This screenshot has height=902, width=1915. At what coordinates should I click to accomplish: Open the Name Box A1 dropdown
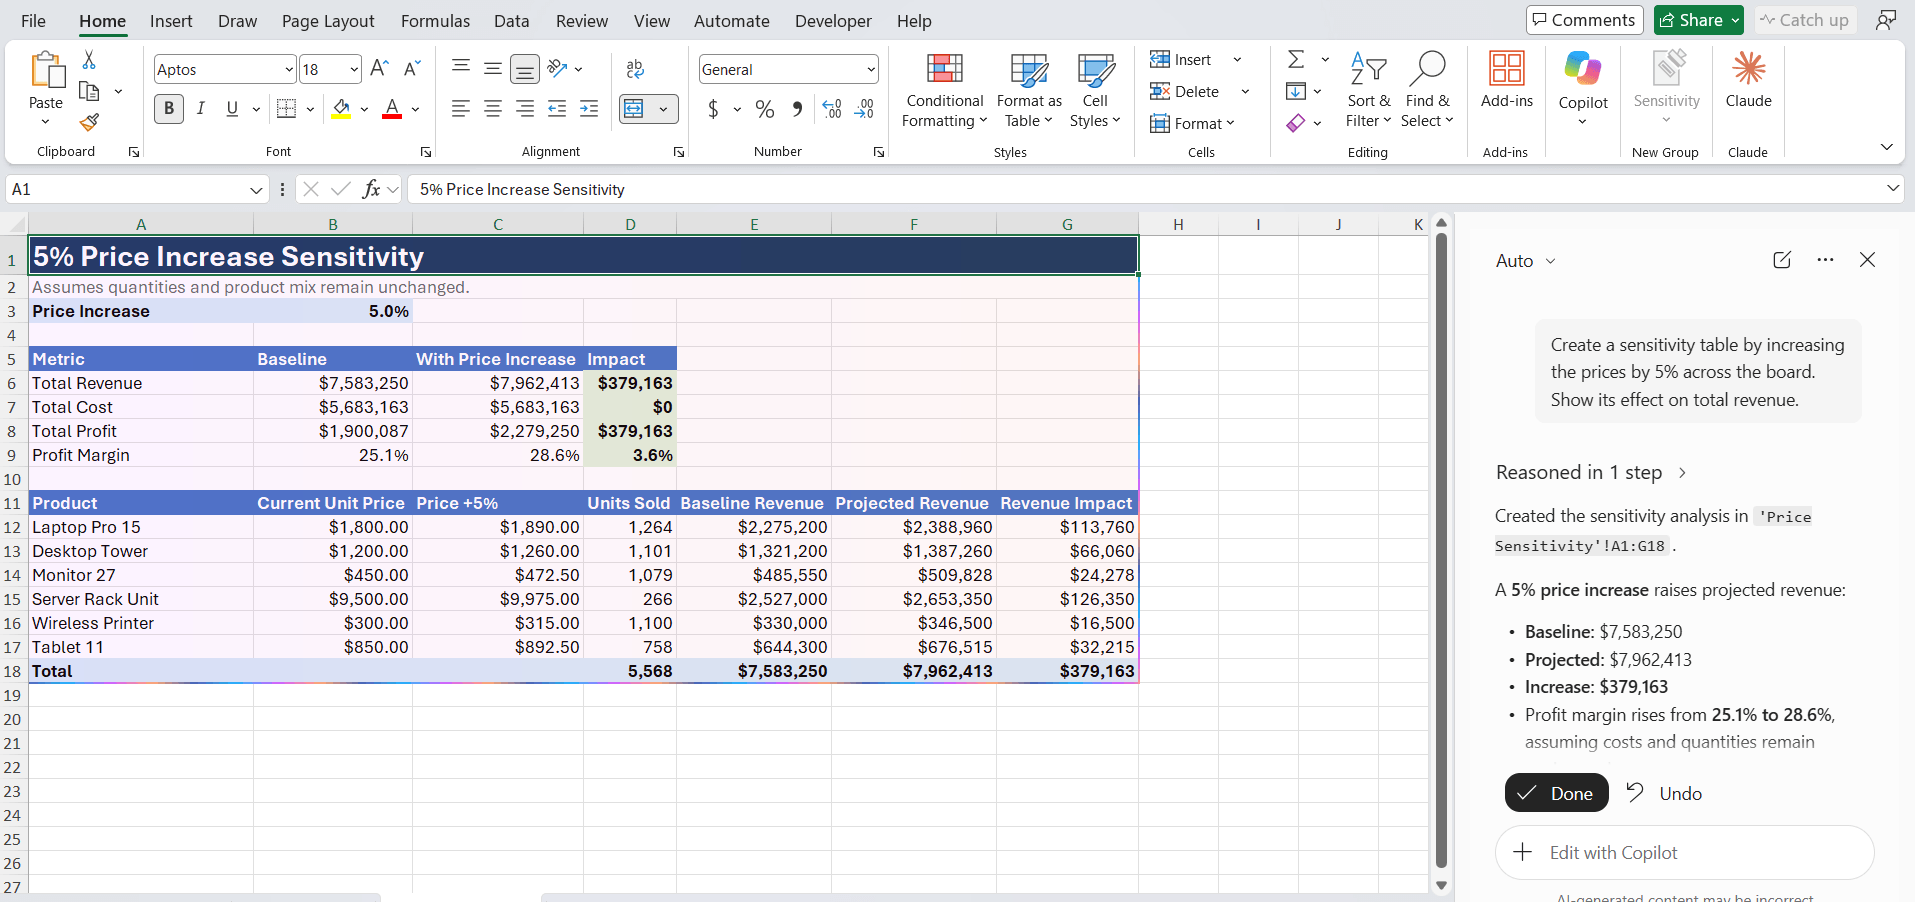tap(256, 189)
